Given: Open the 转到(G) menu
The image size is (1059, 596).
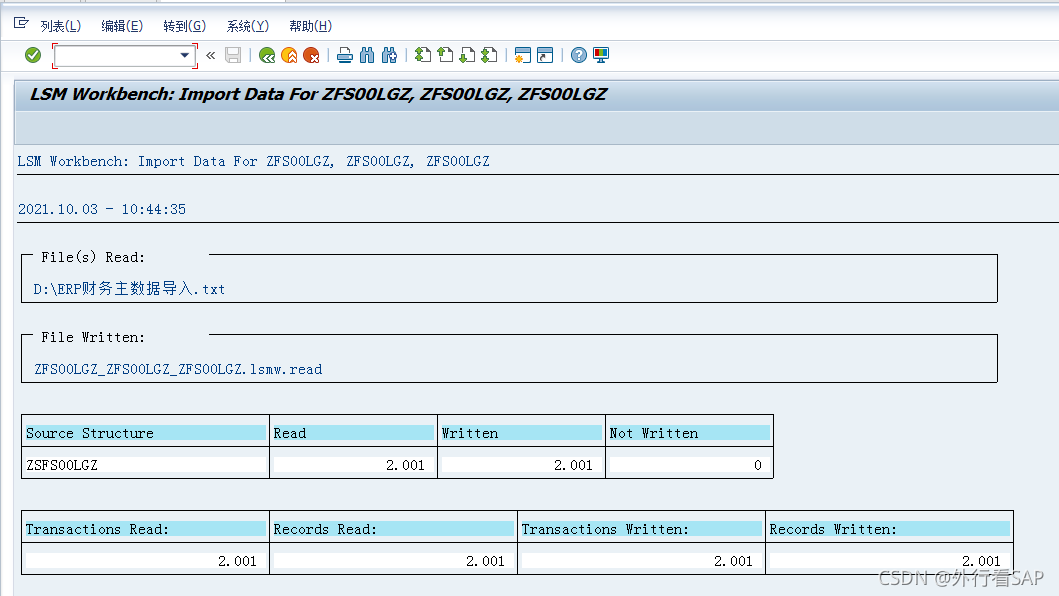Looking at the screenshot, I should [x=184, y=26].
